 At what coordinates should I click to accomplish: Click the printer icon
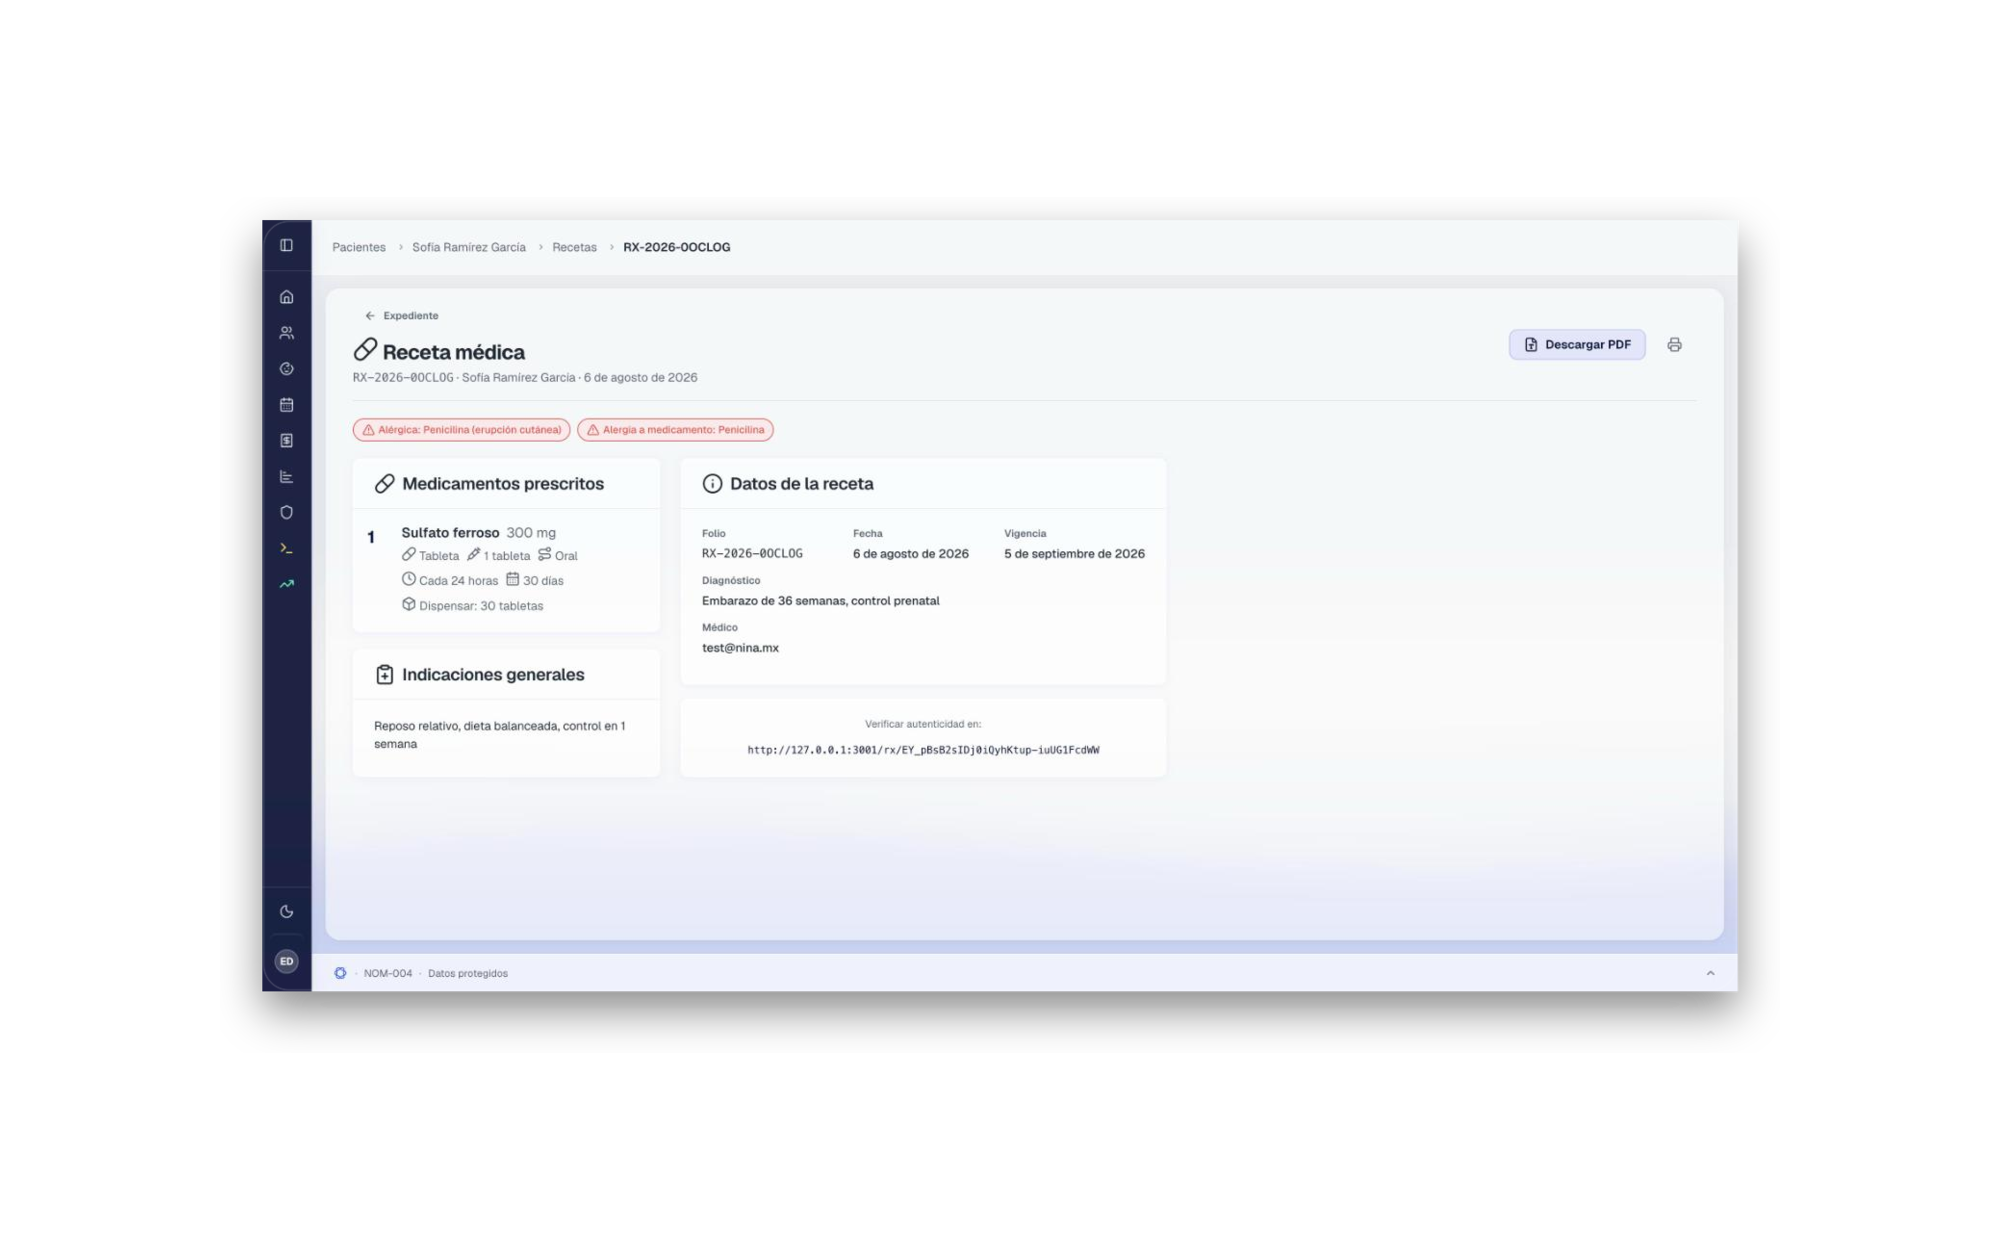click(x=1674, y=345)
